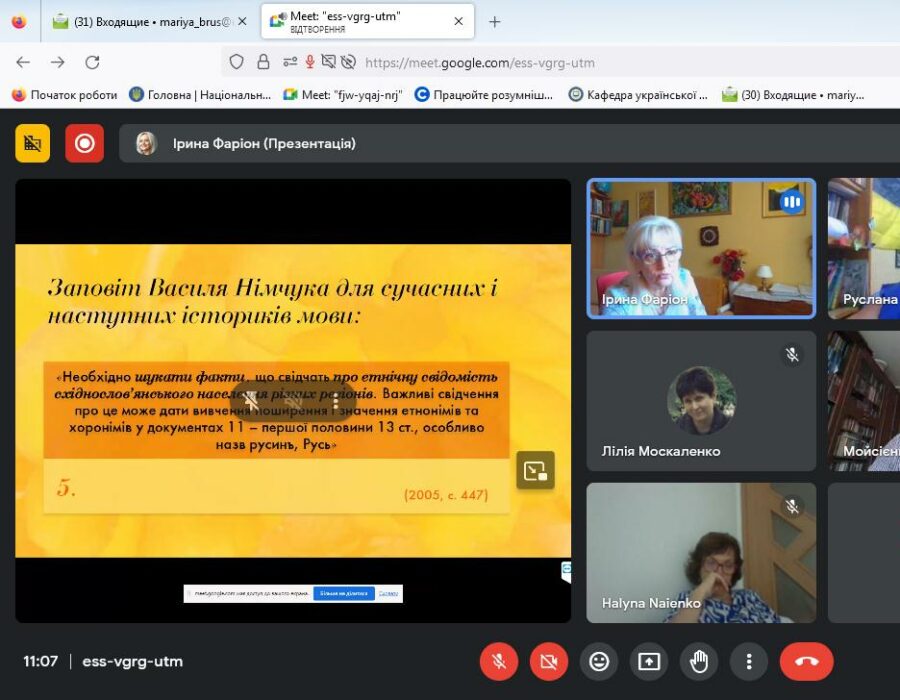Click the lock site info icon
Image resolution: width=900 pixels, height=700 pixels.
pyautogui.click(x=263, y=62)
